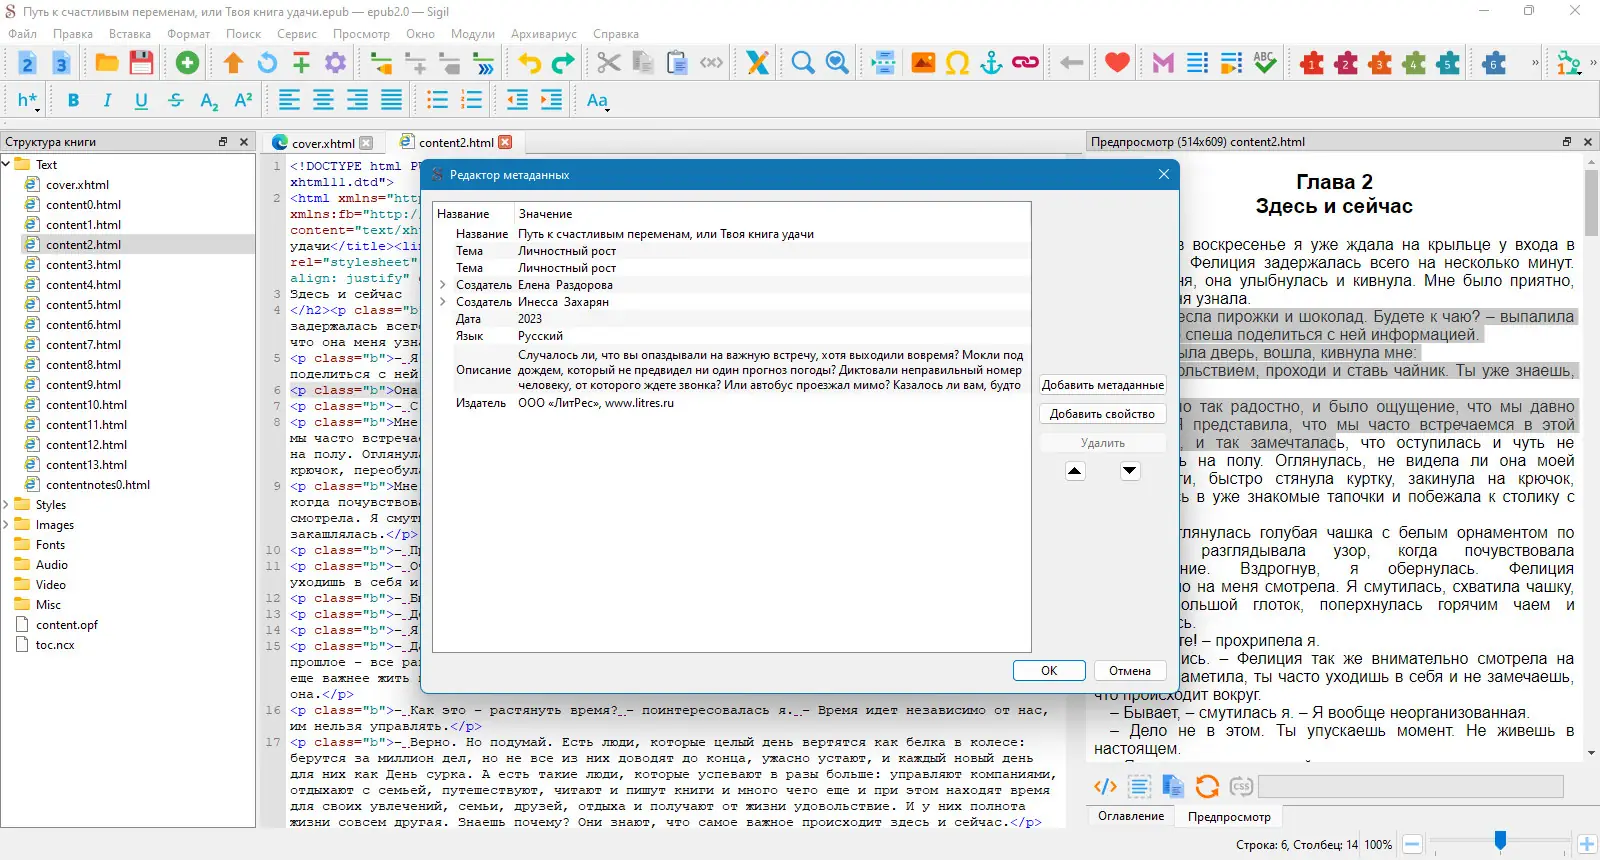Open the Сервис menu

click(297, 34)
